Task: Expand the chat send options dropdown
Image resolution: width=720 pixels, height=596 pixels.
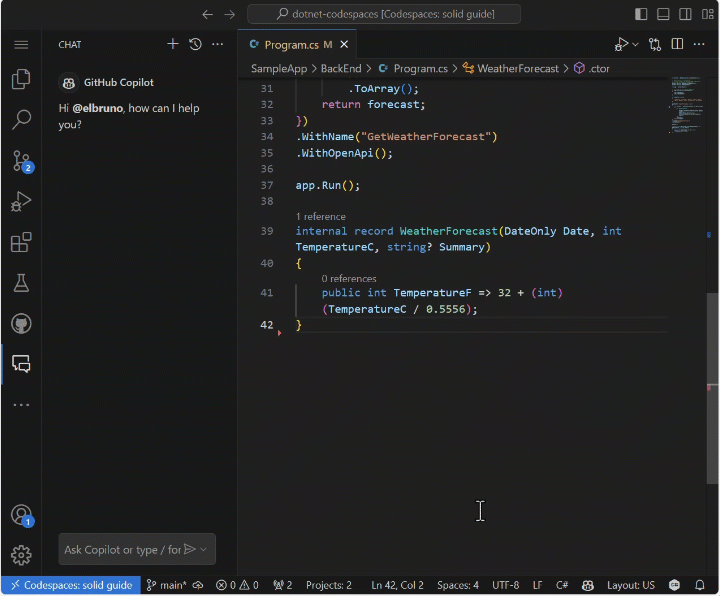Action: (203, 550)
